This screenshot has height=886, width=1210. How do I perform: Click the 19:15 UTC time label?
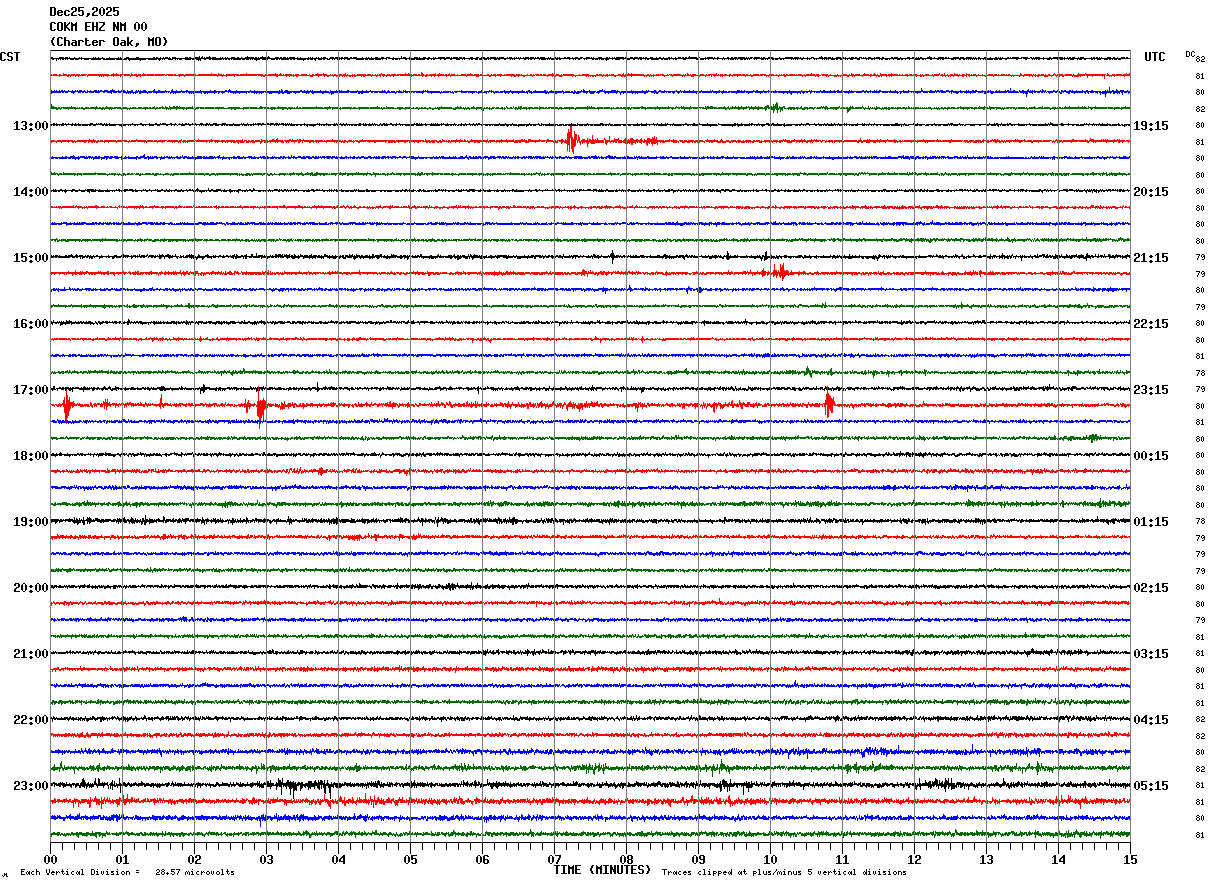[x=1150, y=126]
